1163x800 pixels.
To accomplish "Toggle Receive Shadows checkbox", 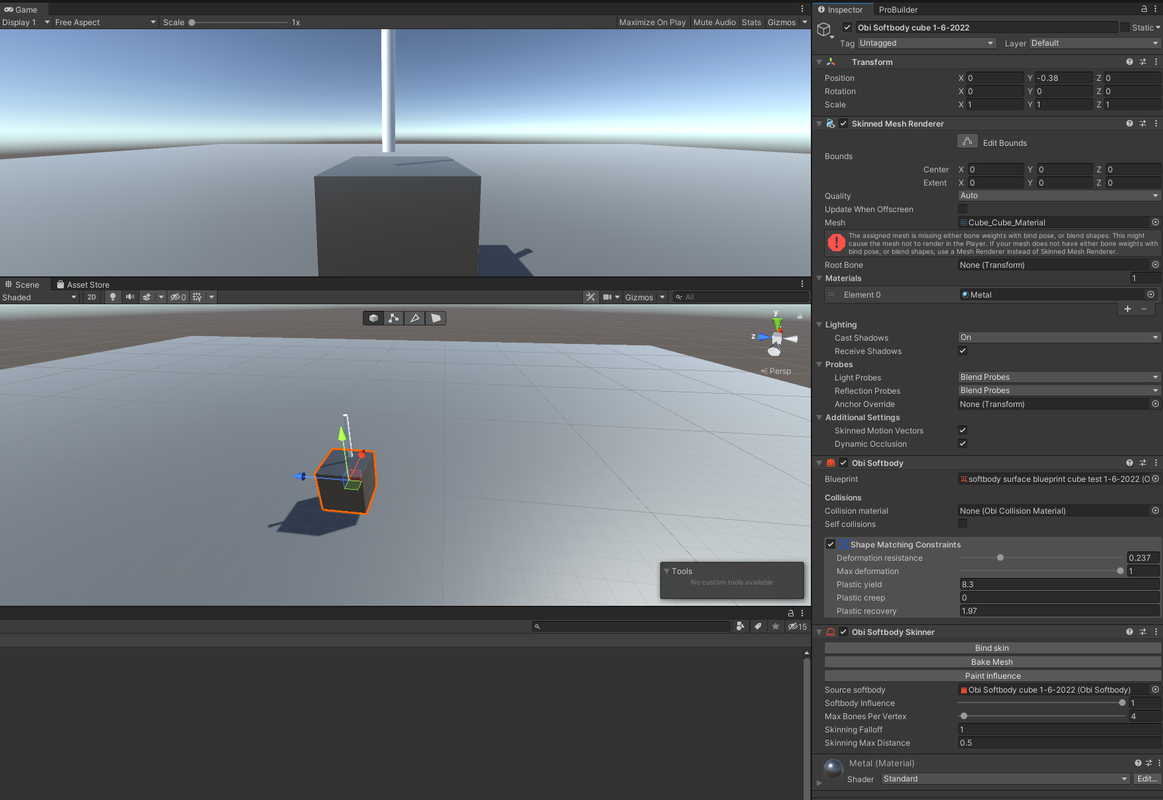I will tap(963, 351).
